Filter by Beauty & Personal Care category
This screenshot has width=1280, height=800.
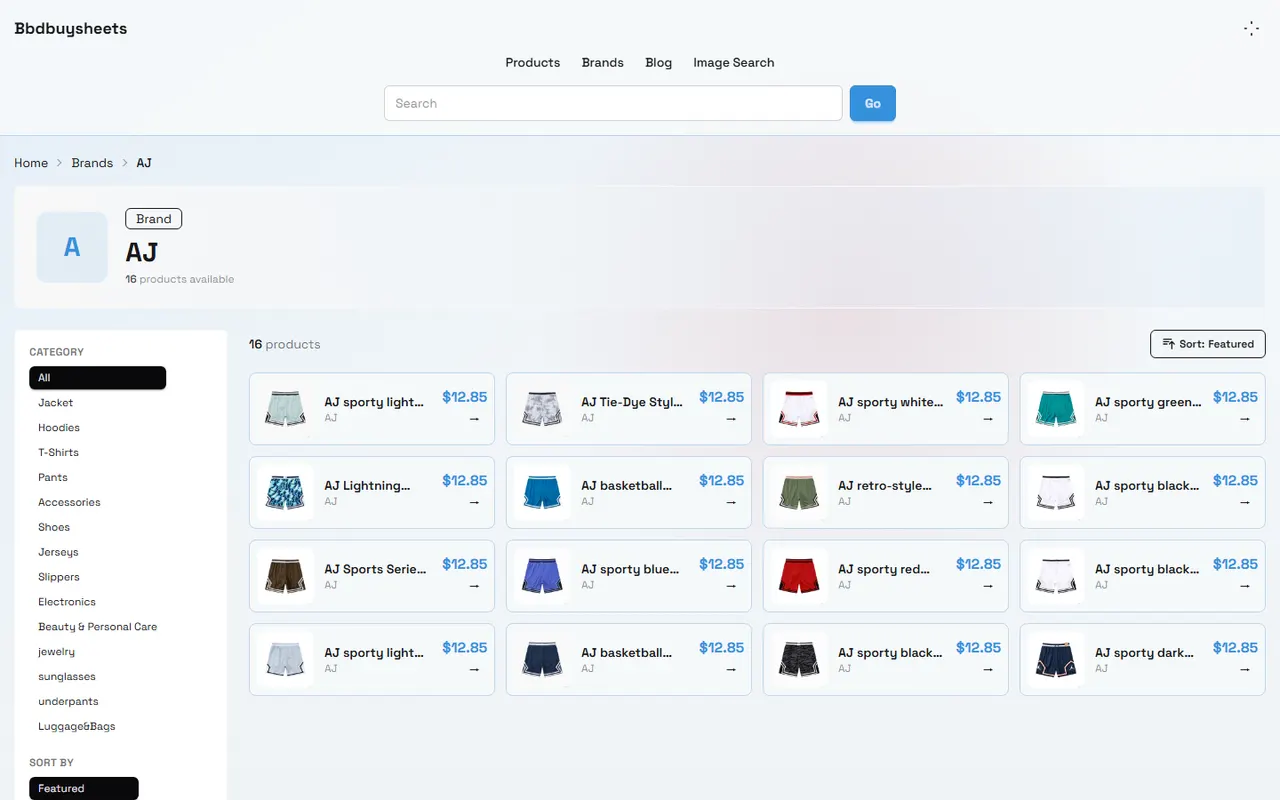click(x=97, y=627)
